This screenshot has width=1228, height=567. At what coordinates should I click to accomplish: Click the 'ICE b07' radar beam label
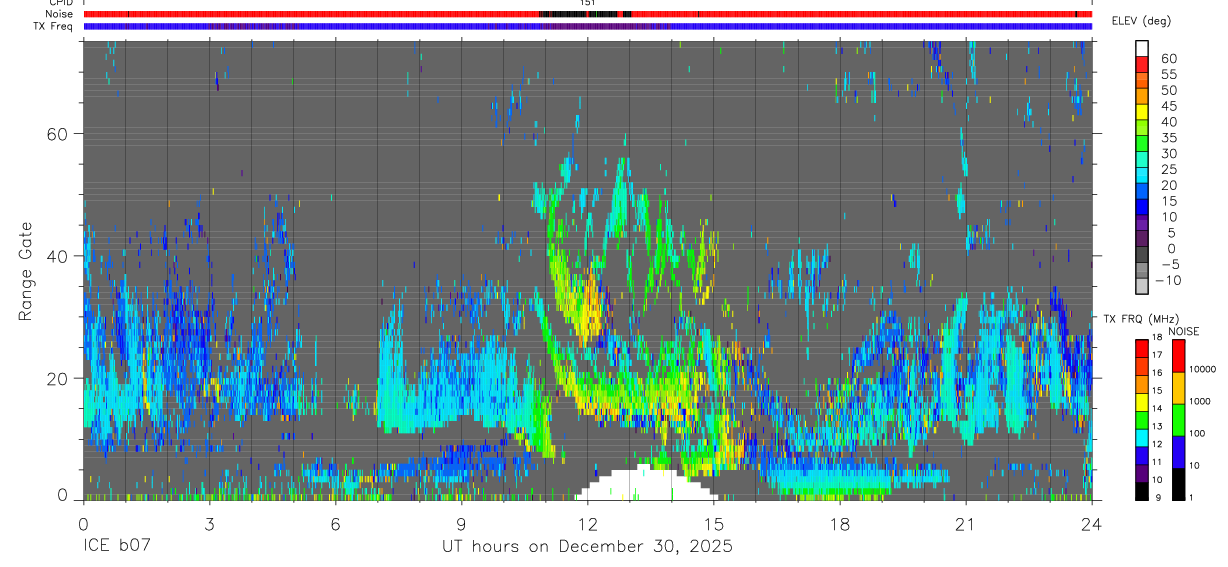115,546
